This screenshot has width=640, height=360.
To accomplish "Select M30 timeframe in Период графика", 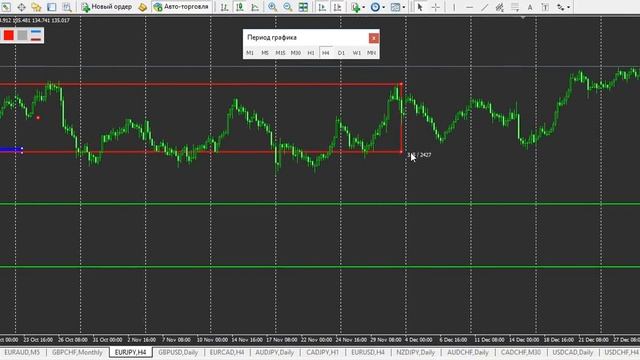I will (296, 53).
